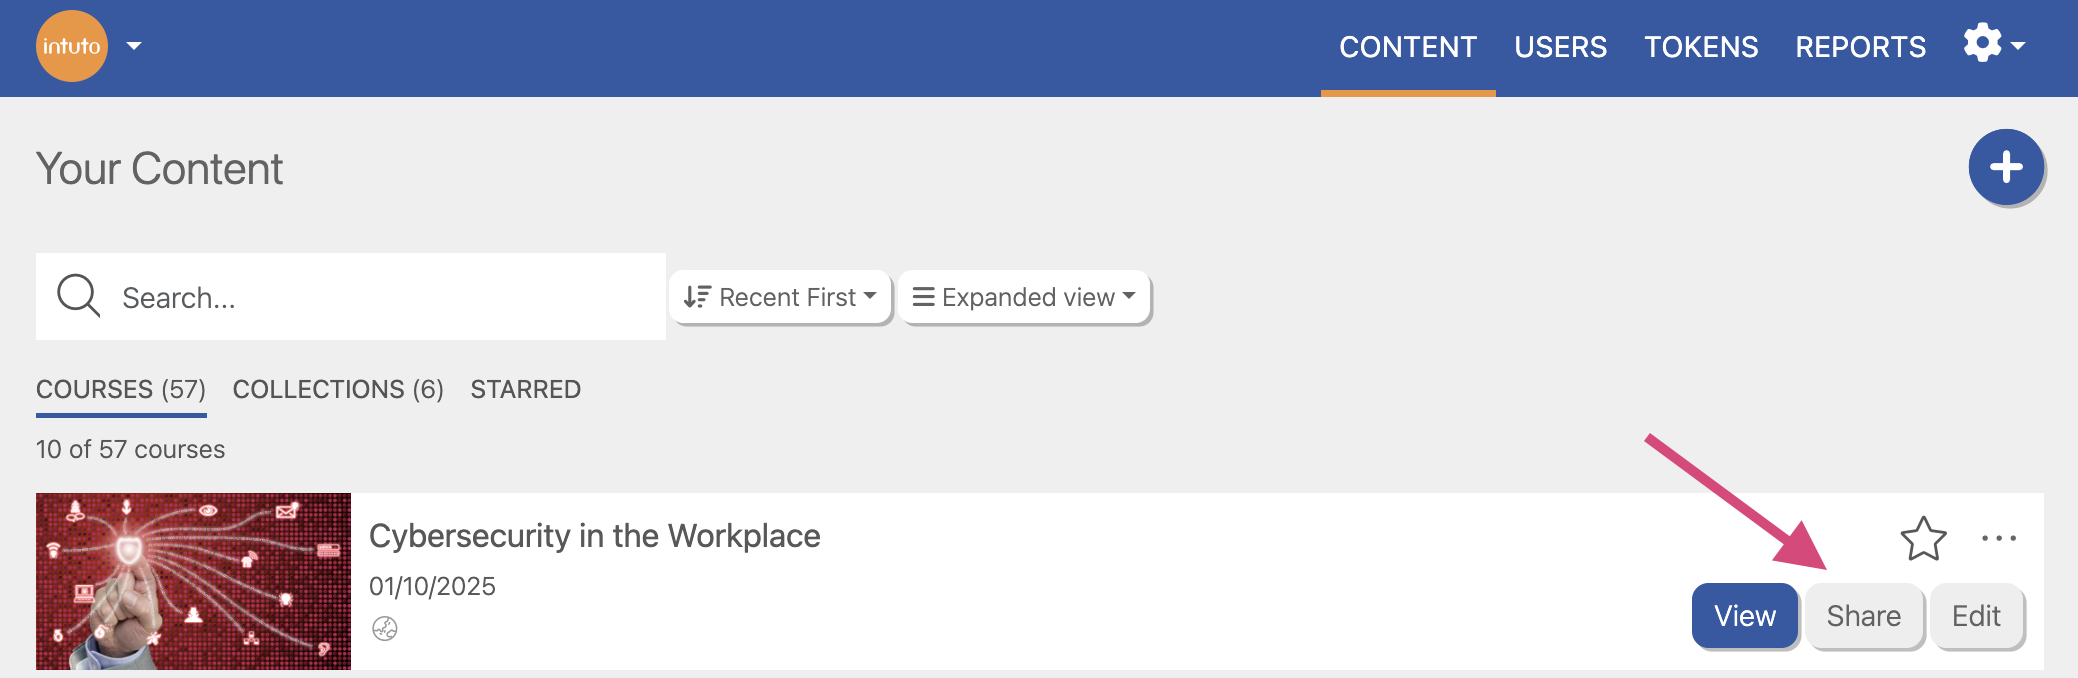Click the Share button for the course
The width and height of the screenshot is (2078, 678).
pos(1863,616)
